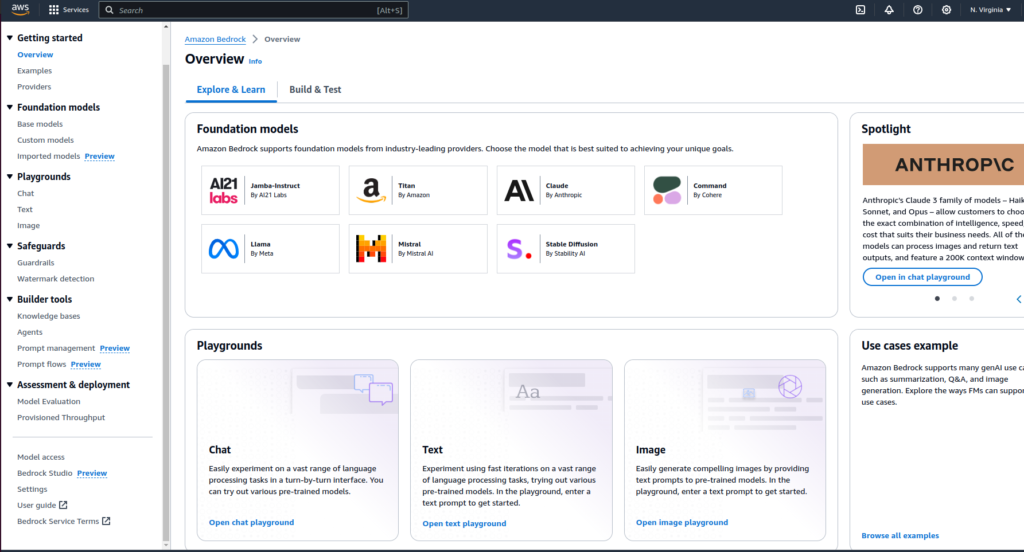Collapse the Assessment & deployment section
Viewport: 1024px width, 552px height.
click(x=10, y=385)
